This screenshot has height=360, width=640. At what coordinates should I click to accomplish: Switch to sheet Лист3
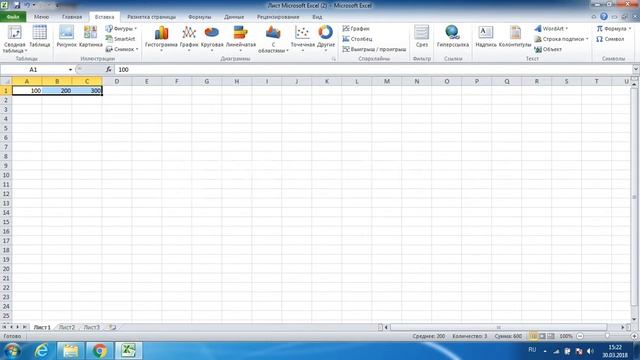coord(91,327)
